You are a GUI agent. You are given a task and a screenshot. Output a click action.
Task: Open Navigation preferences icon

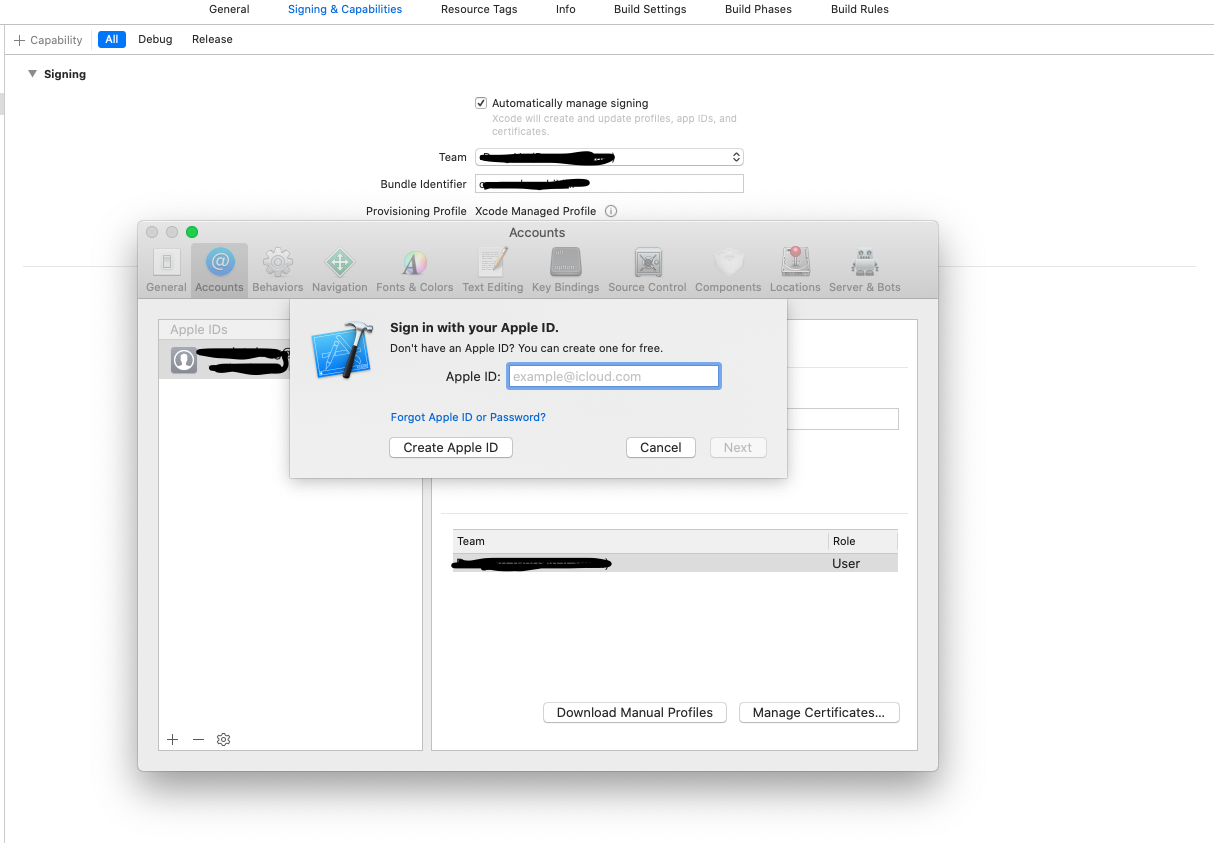(339, 263)
